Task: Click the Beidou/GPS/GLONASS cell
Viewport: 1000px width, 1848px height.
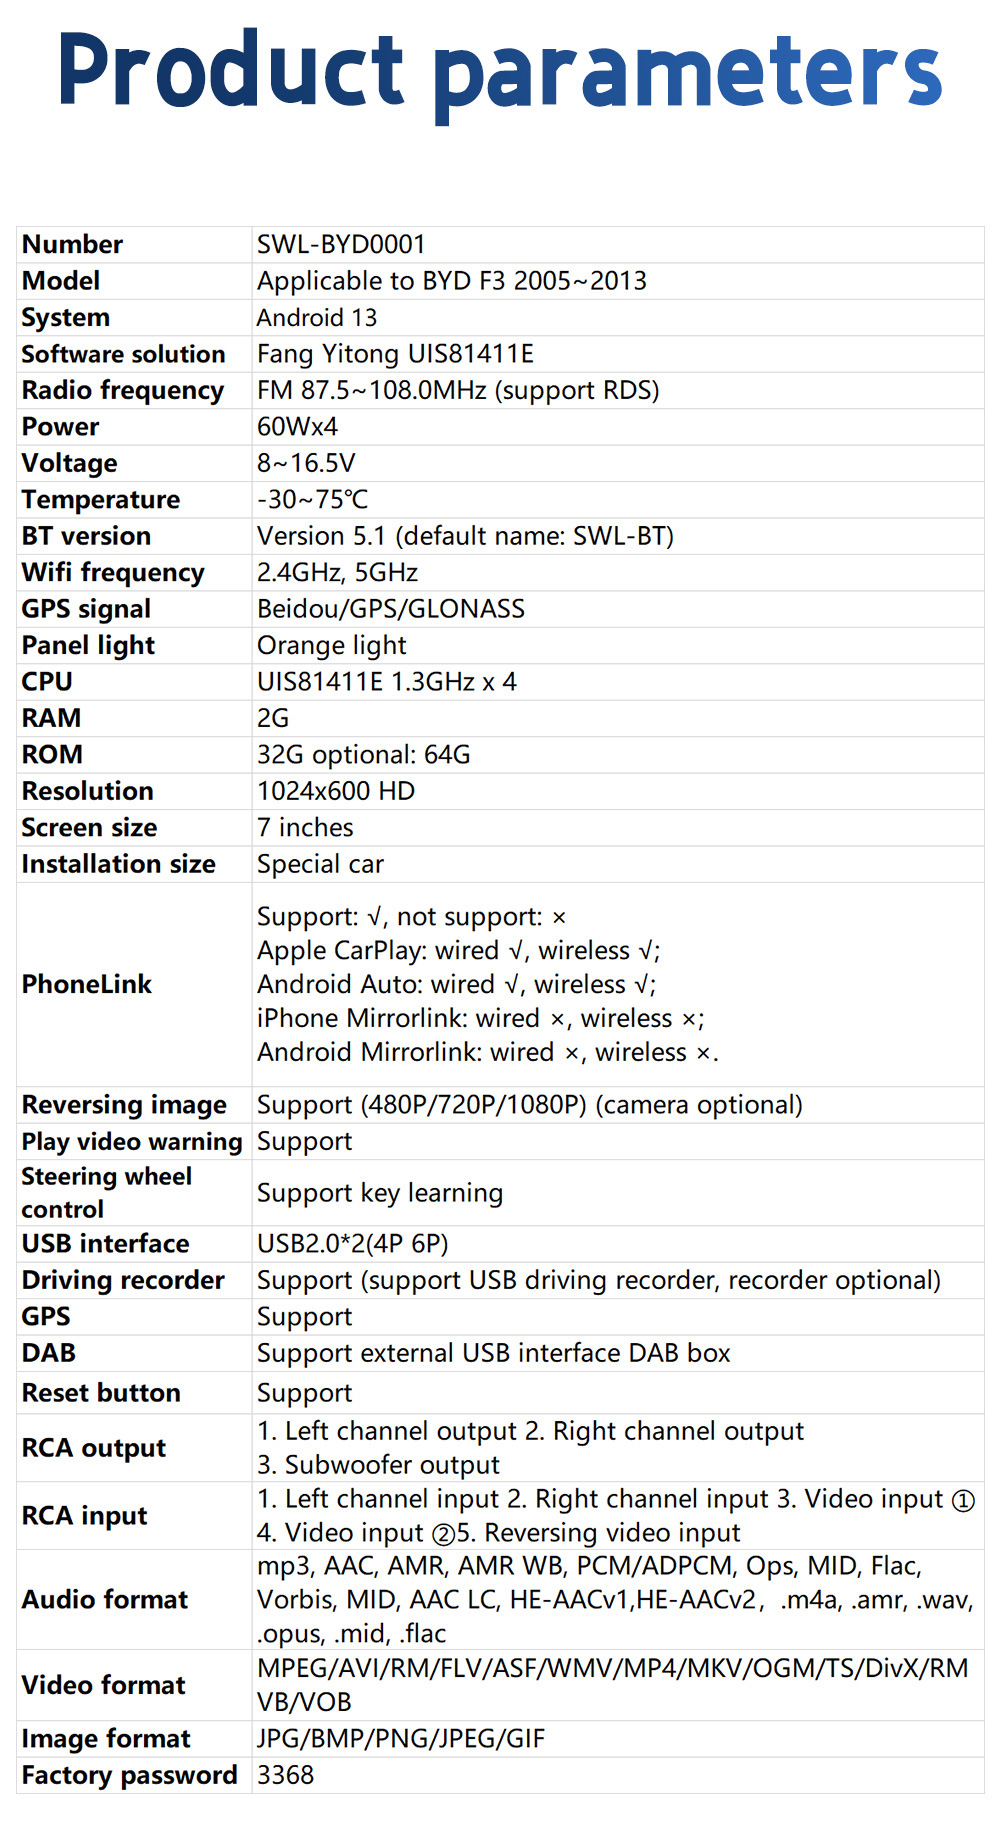Action: coord(390,609)
